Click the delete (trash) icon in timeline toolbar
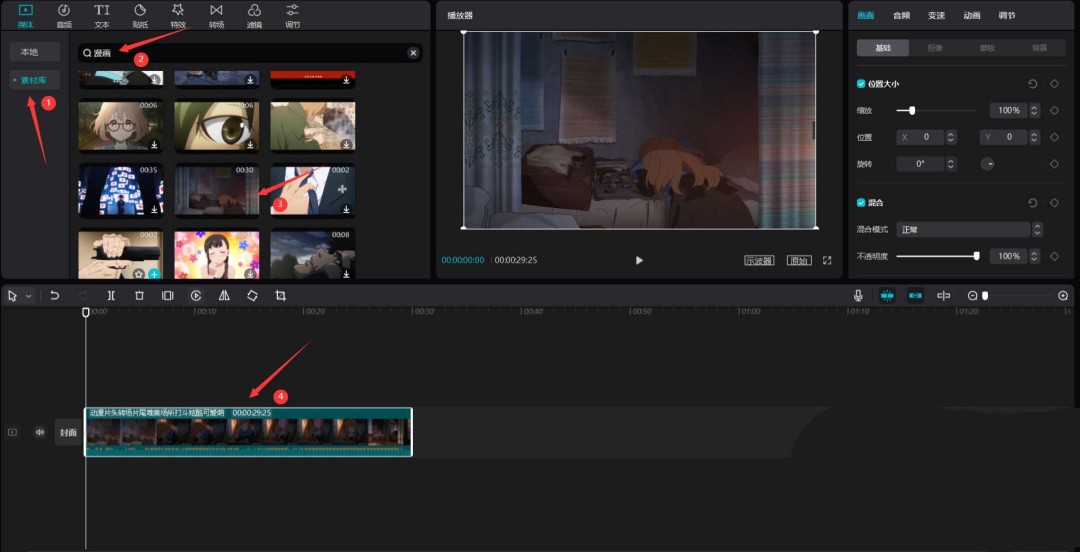Image resolution: width=1080 pixels, height=552 pixels. (x=139, y=296)
